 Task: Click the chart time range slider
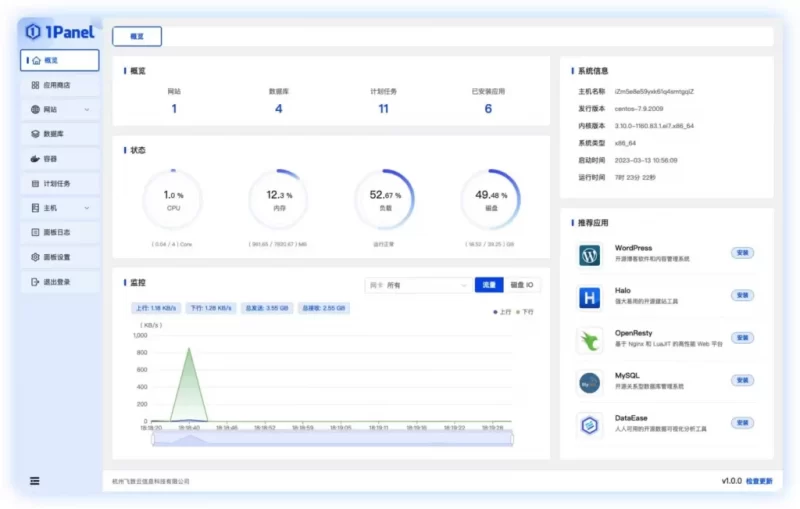click(332, 438)
